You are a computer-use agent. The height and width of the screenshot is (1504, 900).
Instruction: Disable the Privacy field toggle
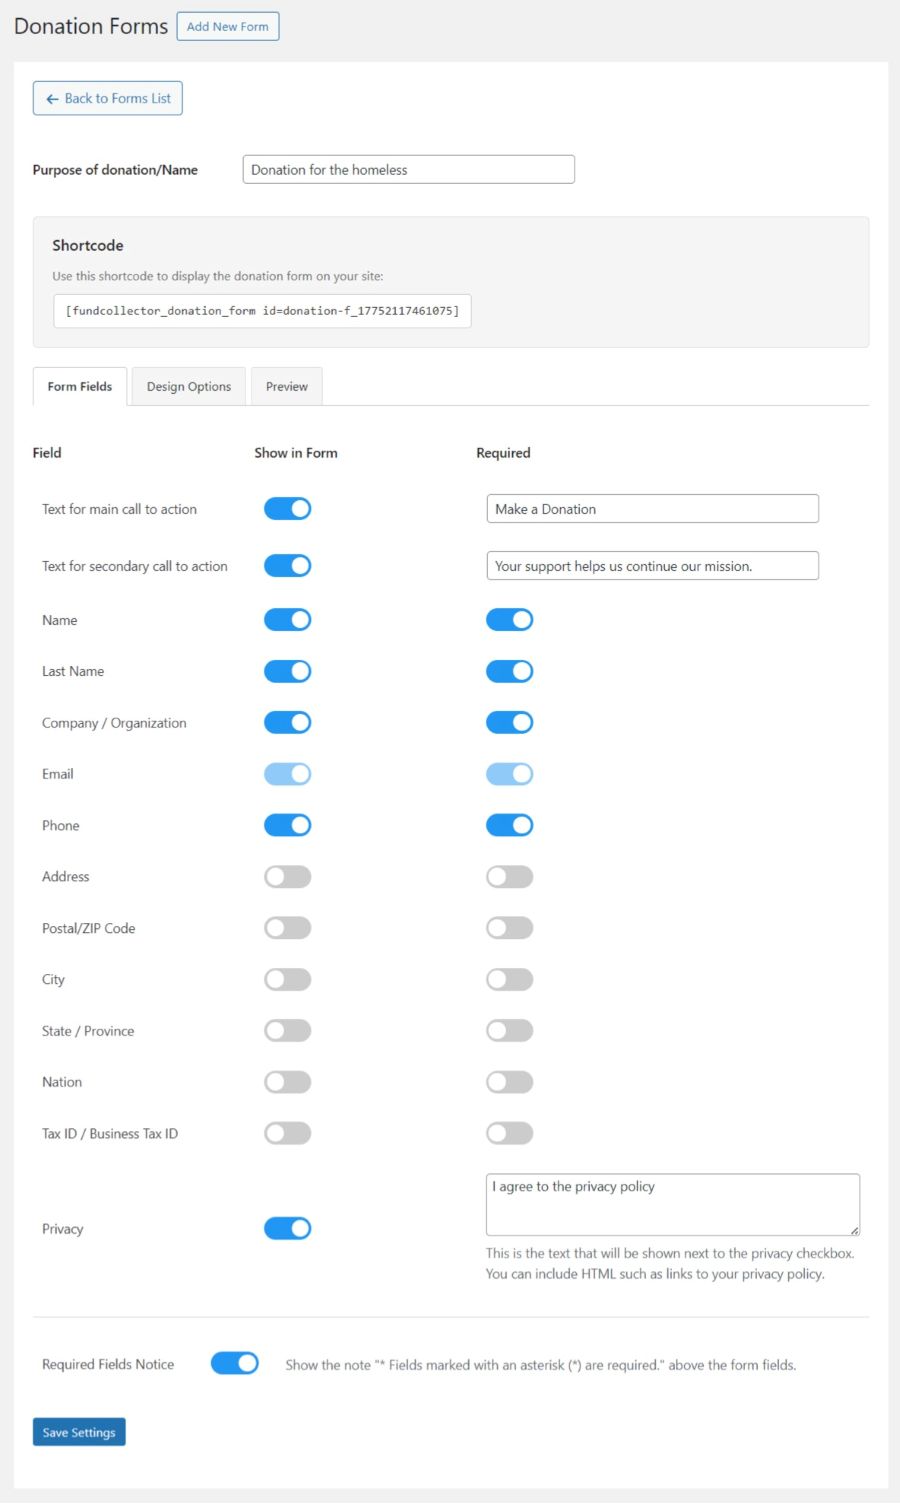[x=287, y=1228]
